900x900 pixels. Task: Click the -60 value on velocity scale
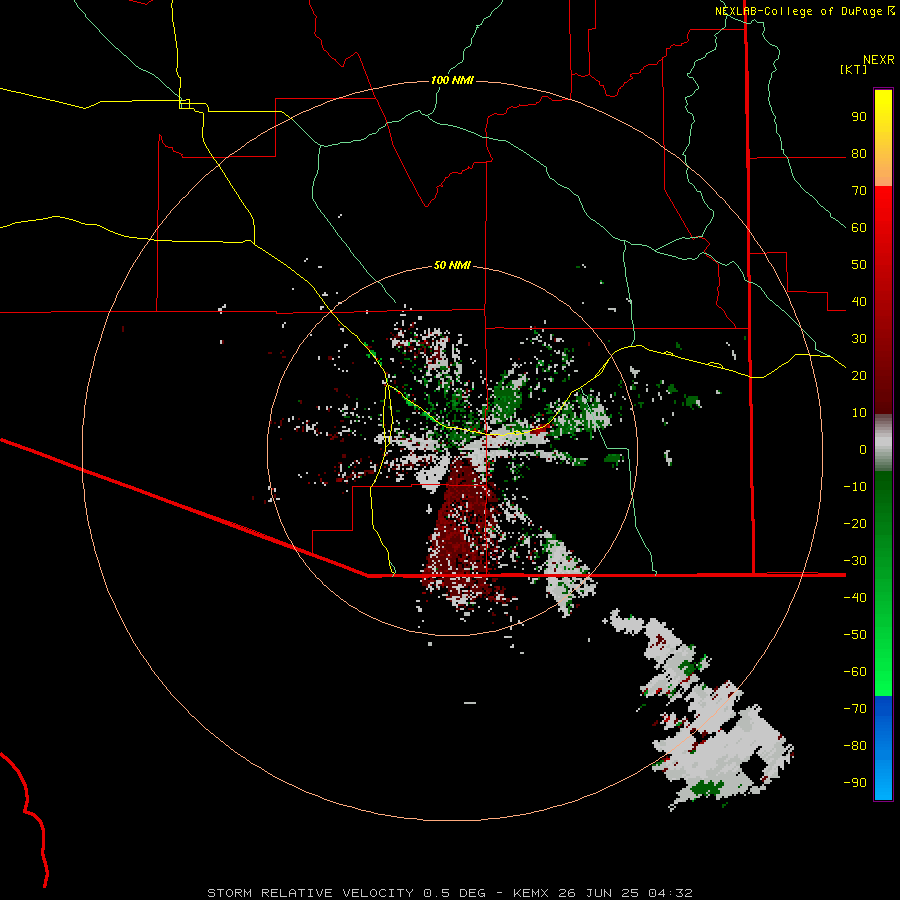click(855, 672)
